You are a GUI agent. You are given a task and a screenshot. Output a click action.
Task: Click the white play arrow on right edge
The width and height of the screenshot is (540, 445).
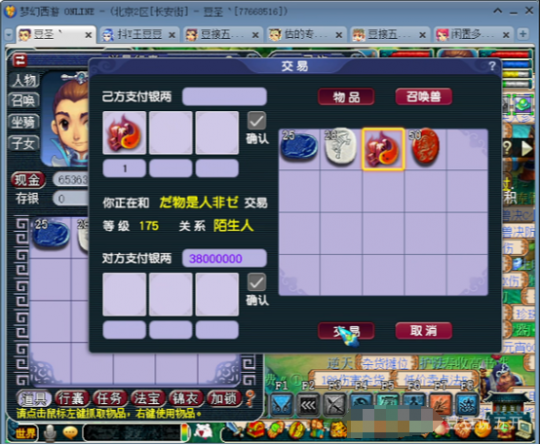(x=526, y=149)
